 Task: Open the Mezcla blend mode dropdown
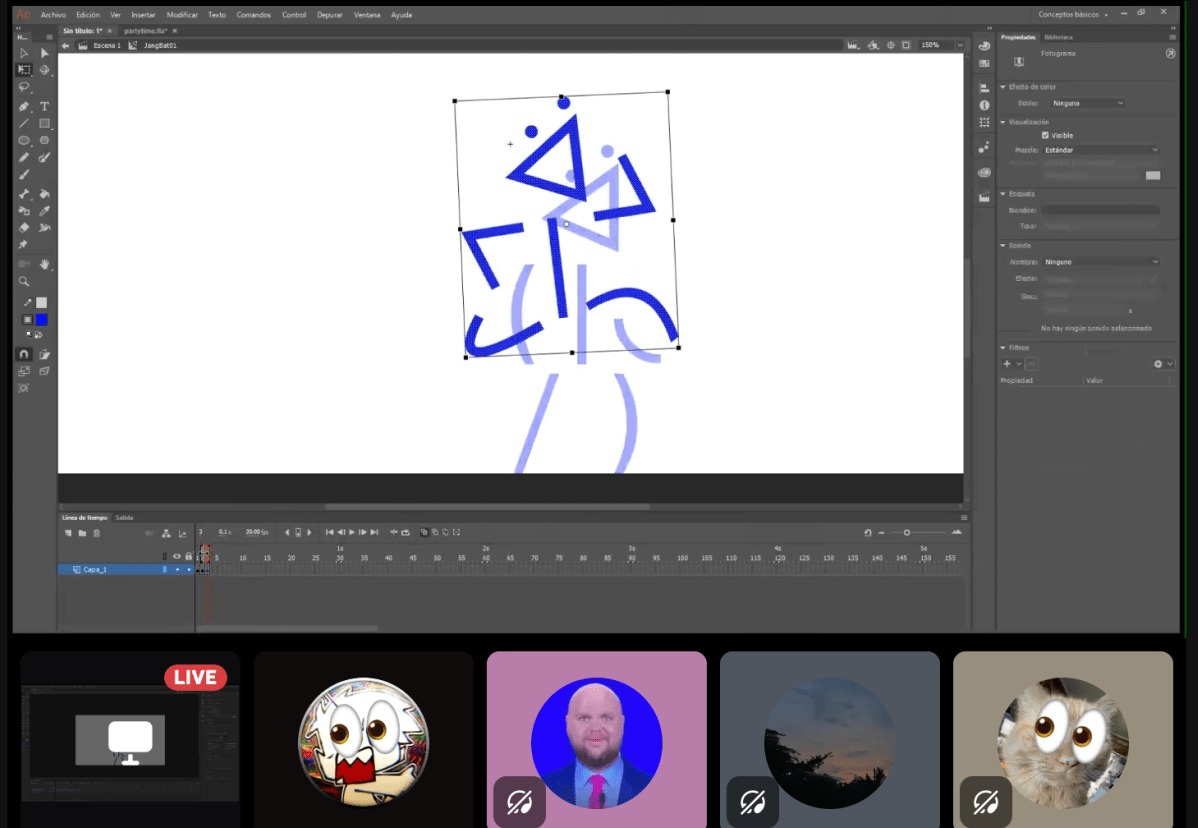coord(1100,150)
